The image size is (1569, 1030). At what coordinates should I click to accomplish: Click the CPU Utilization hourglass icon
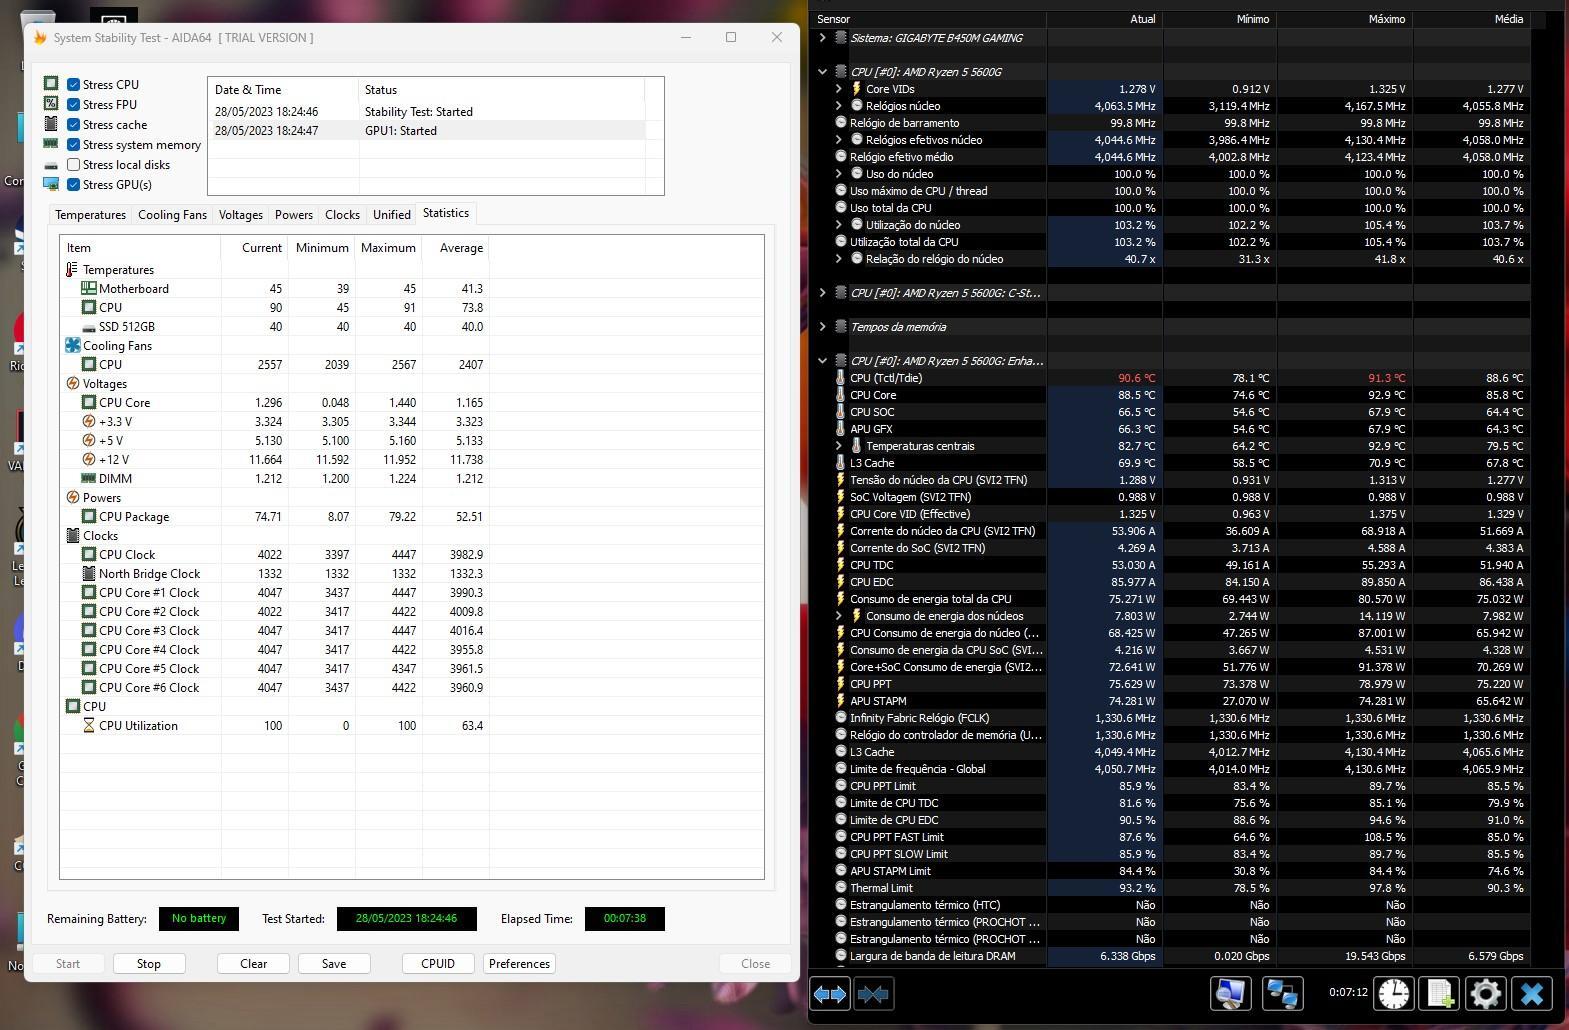tap(89, 725)
